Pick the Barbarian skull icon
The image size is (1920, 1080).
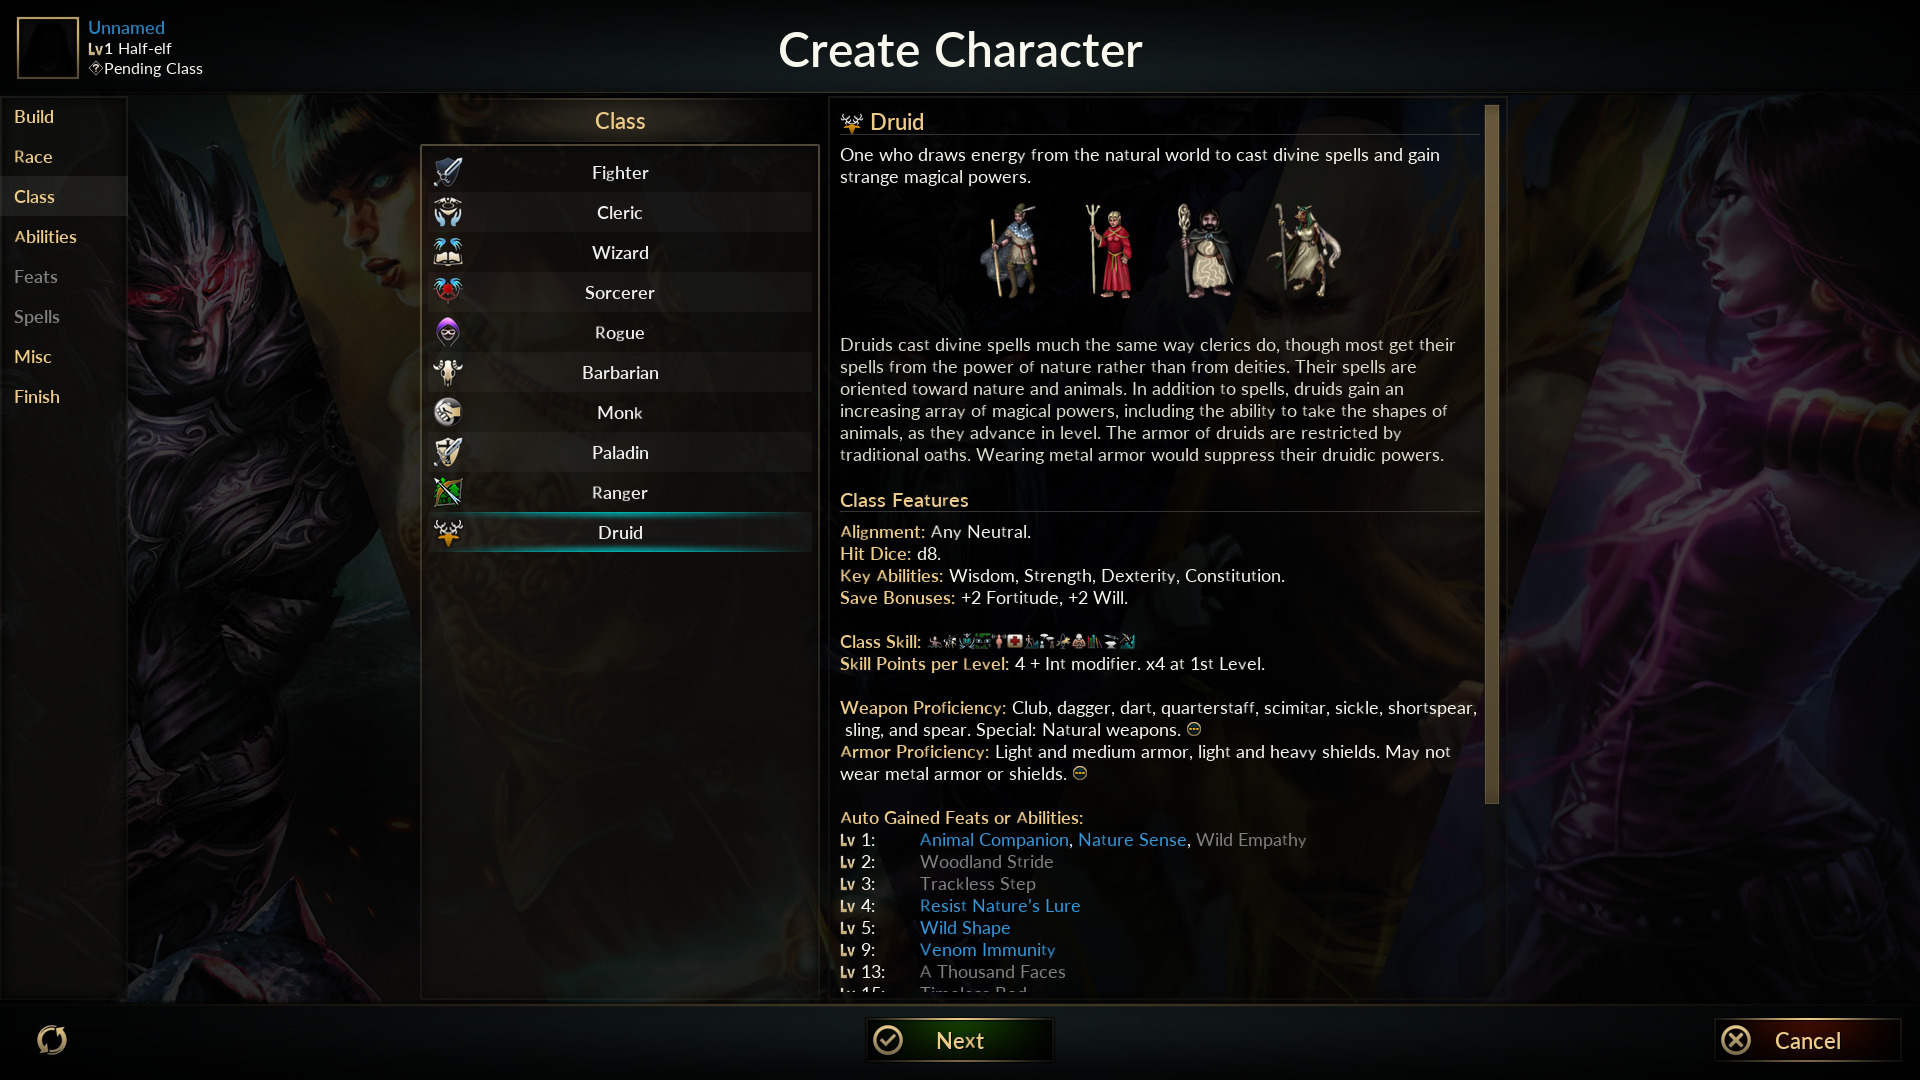pos(447,372)
